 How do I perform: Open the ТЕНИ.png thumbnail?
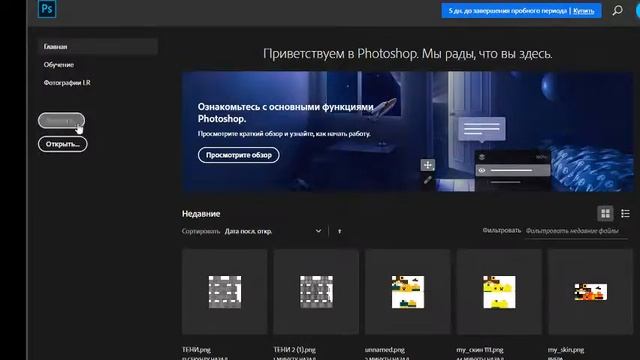(224, 292)
